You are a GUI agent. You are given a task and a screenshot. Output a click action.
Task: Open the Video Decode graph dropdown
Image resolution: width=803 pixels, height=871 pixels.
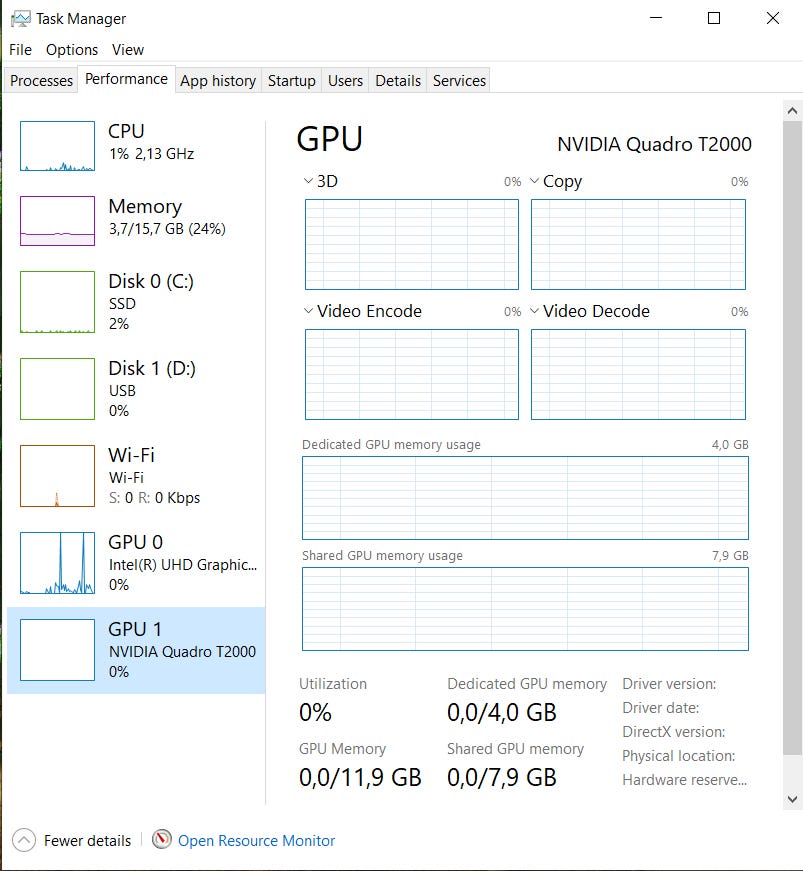tap(535, 312)
